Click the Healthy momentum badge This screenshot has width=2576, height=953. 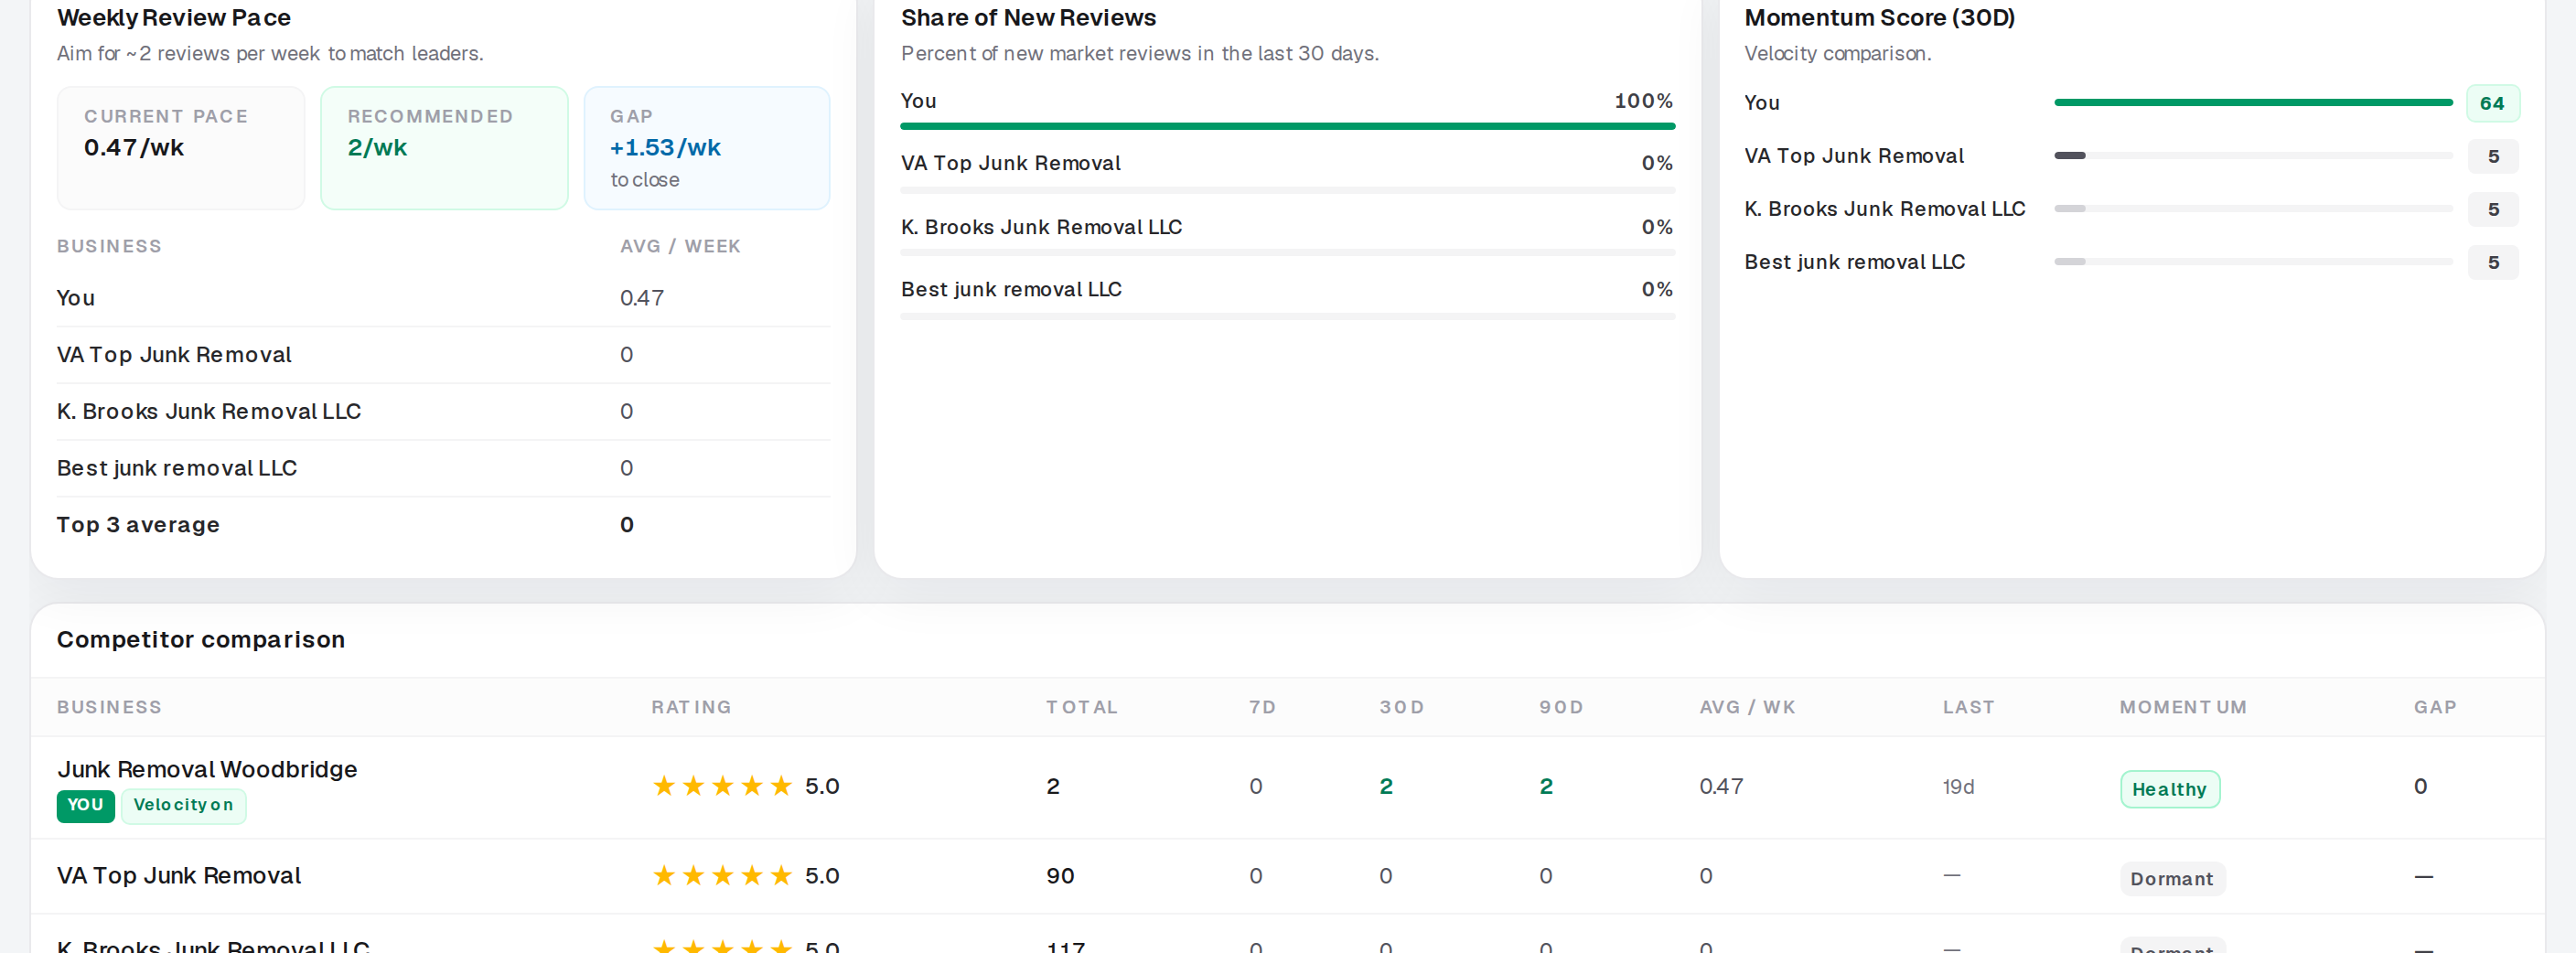coord(2170,789)
